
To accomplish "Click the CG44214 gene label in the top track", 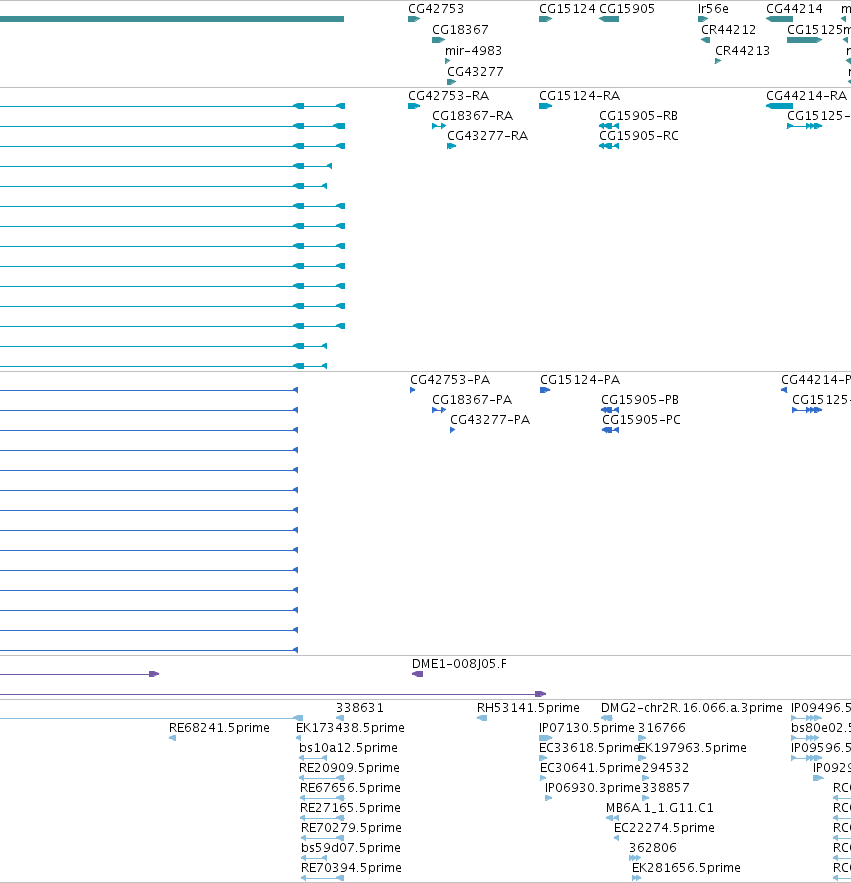I will pos(794,8).
